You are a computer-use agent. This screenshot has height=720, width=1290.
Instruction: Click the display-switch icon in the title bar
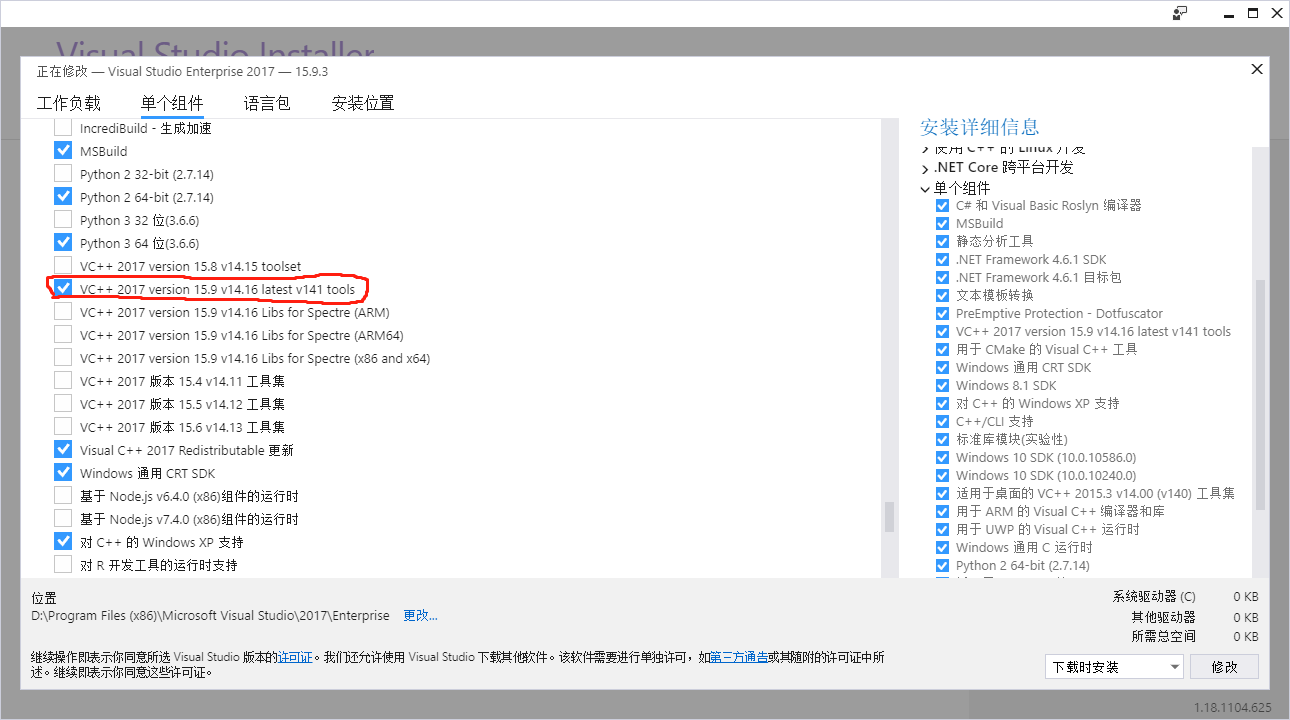tap(1181, 12)
